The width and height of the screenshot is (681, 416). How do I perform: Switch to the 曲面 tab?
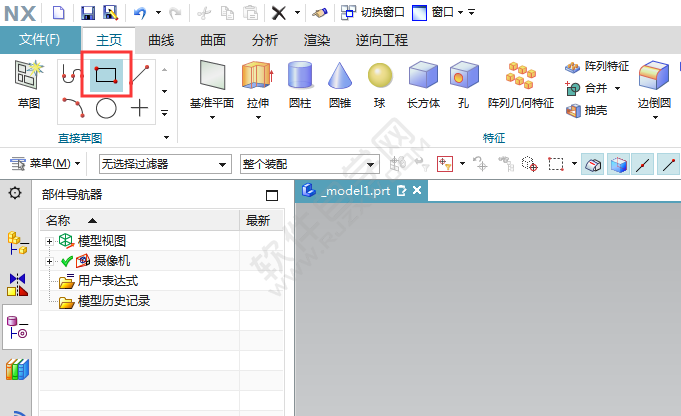(213, 40)
